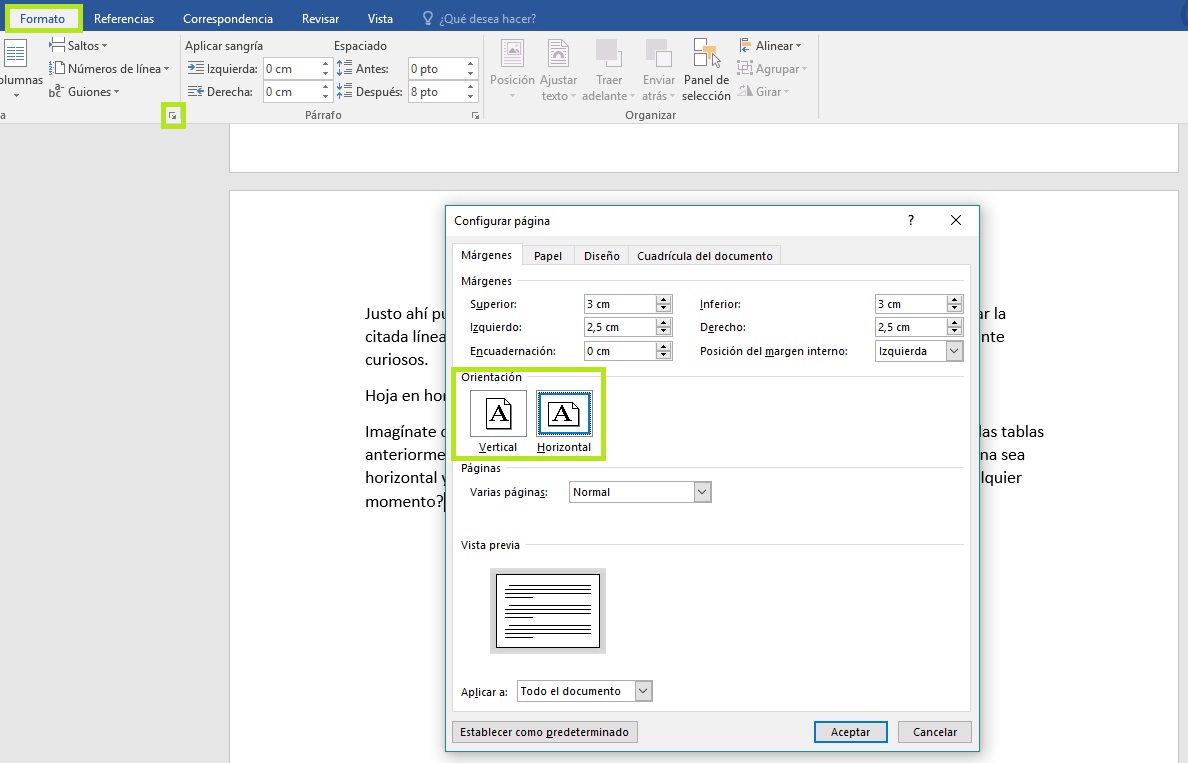Click Después spacing field

click(436, 92)
